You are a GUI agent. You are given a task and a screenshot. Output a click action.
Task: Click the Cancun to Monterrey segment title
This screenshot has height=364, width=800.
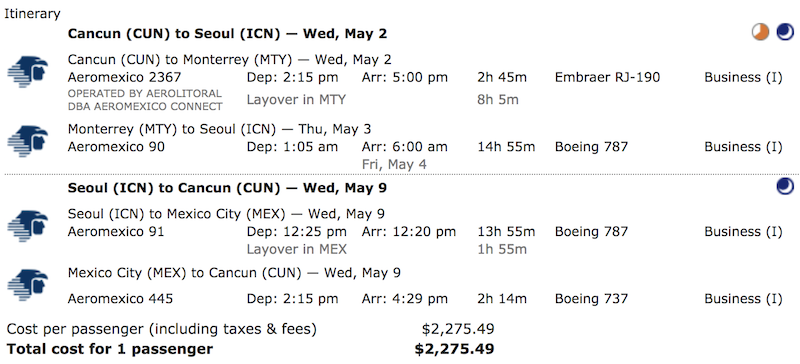[x=230, y=60]
